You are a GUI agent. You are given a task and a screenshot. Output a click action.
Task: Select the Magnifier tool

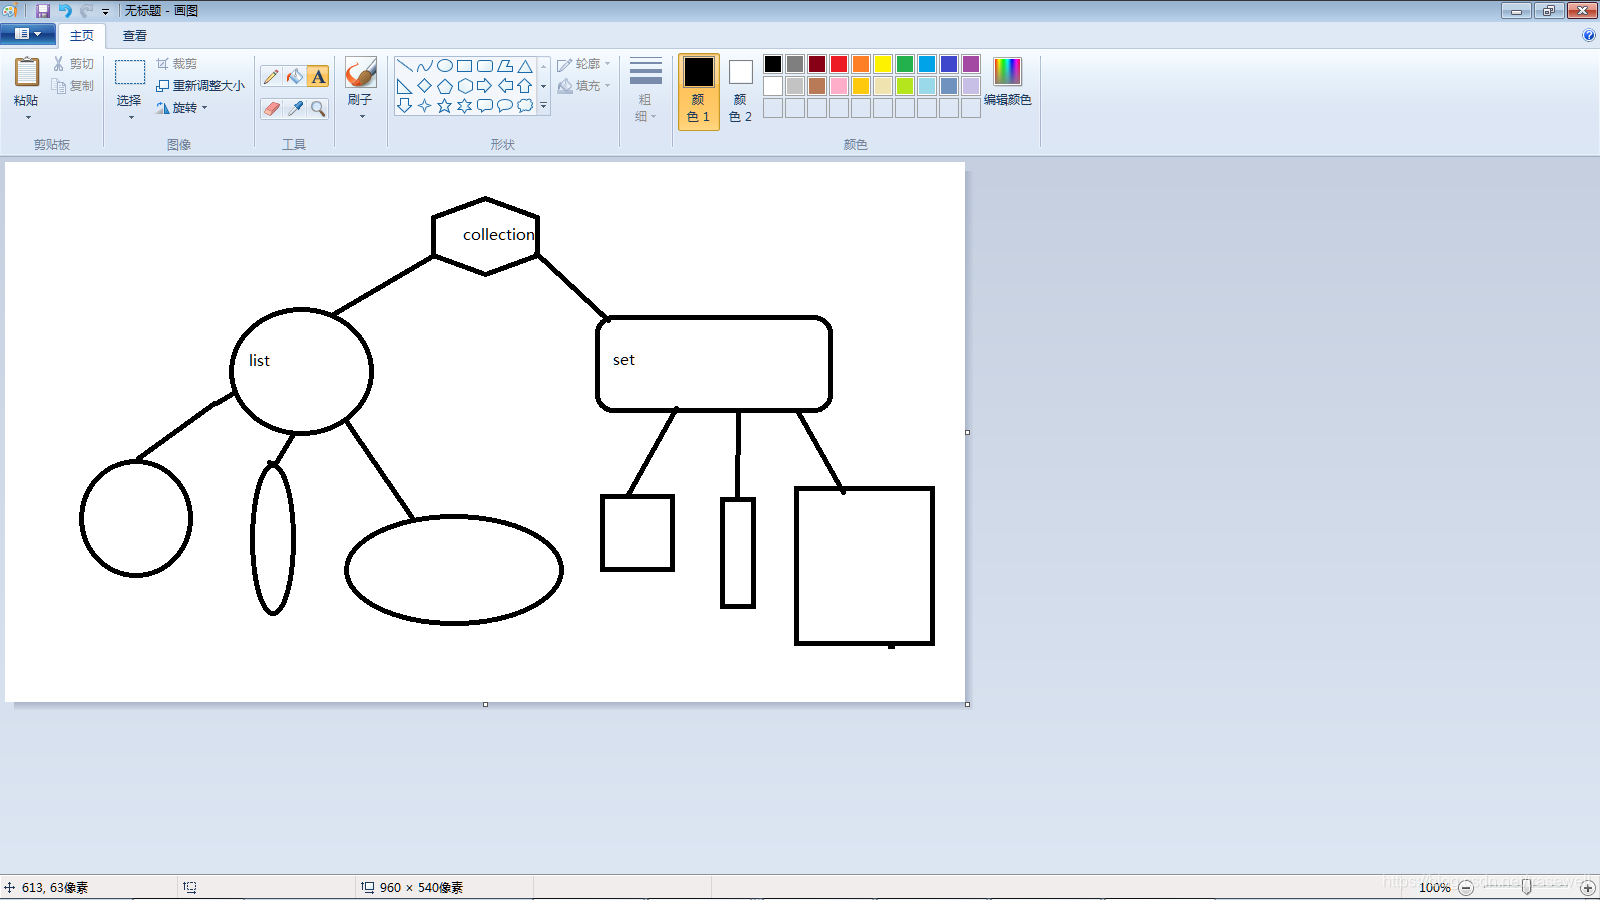pyautogui.click(x=318, y=109)
